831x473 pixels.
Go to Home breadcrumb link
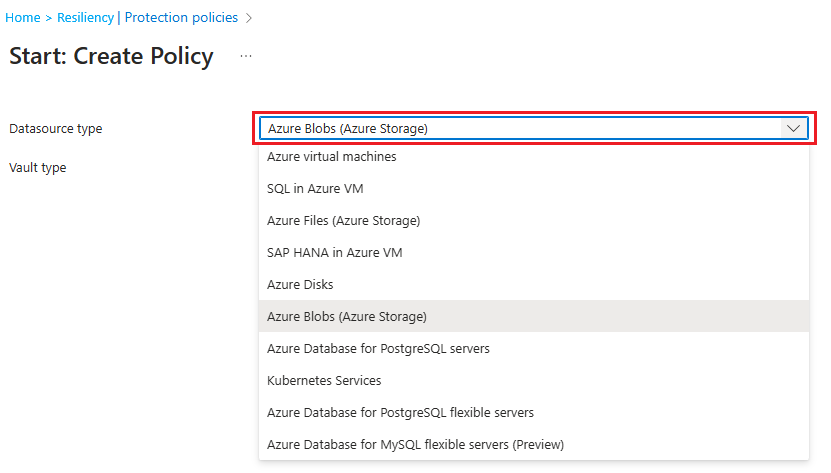point(23,18)
